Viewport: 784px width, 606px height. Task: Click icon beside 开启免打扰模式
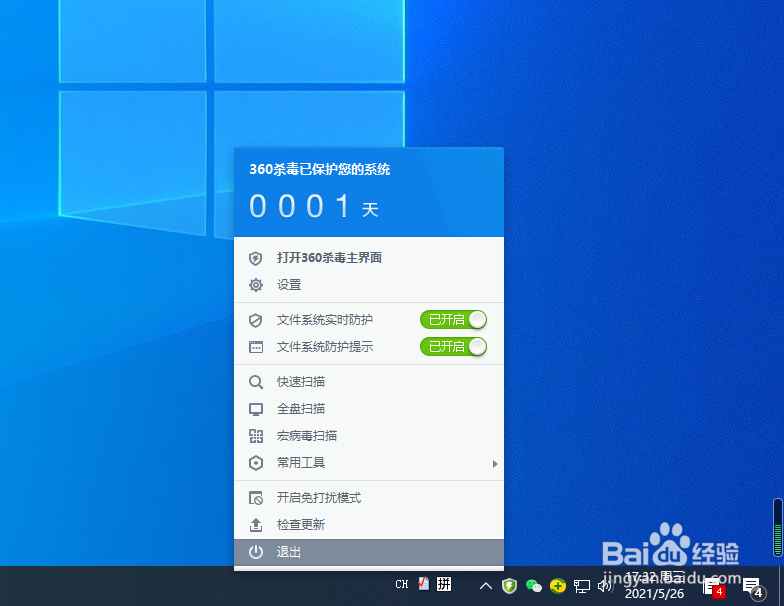coord(256,498)
